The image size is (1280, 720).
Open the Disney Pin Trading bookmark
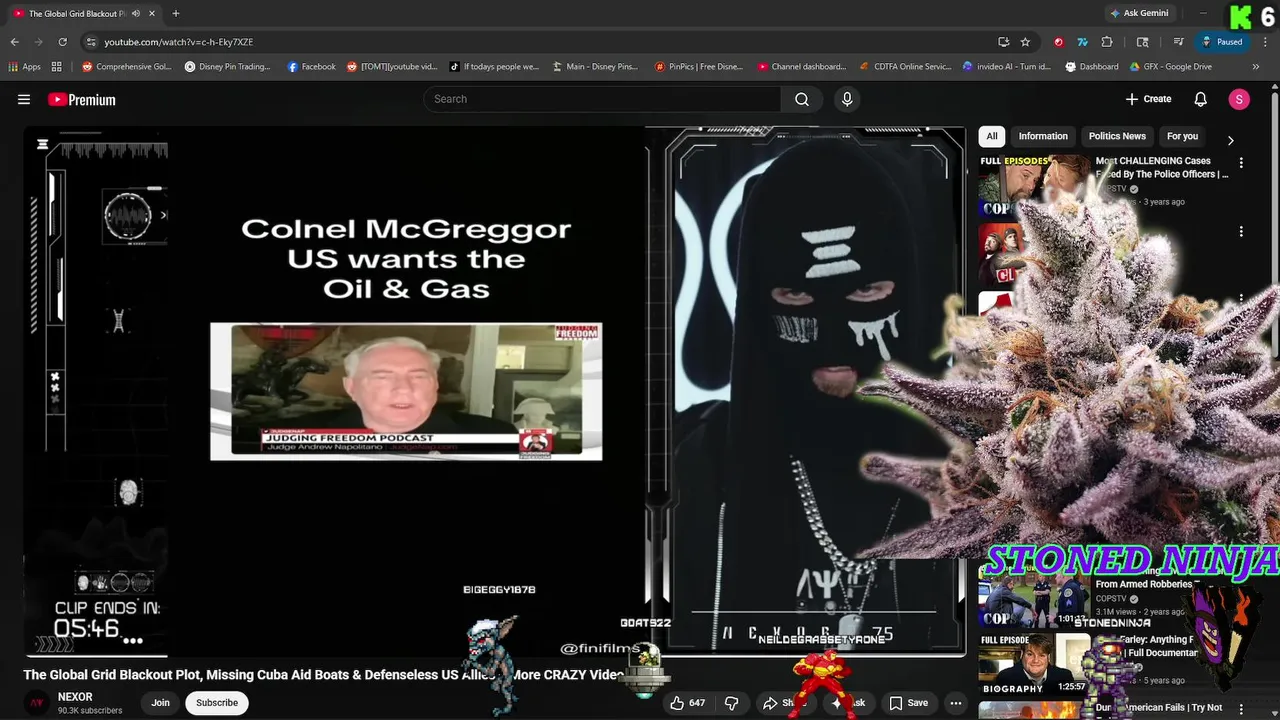[228, 67]
